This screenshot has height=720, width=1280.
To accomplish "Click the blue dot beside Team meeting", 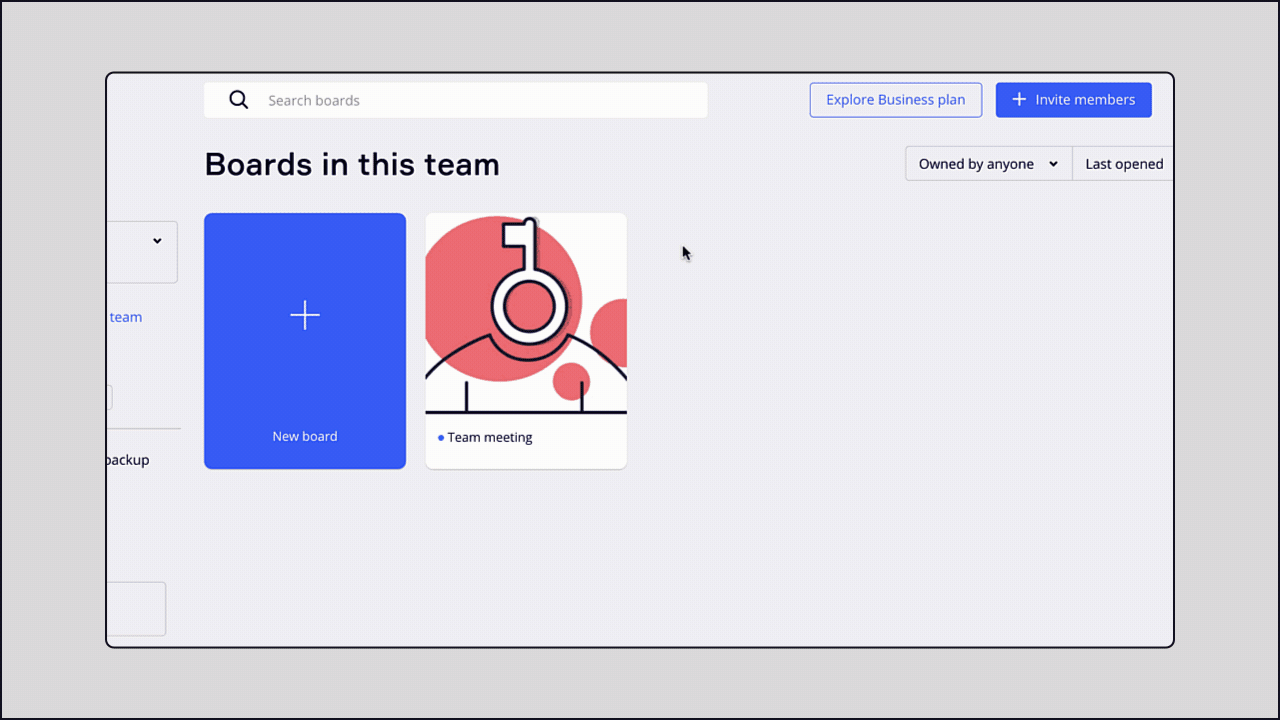I will 440,437.
